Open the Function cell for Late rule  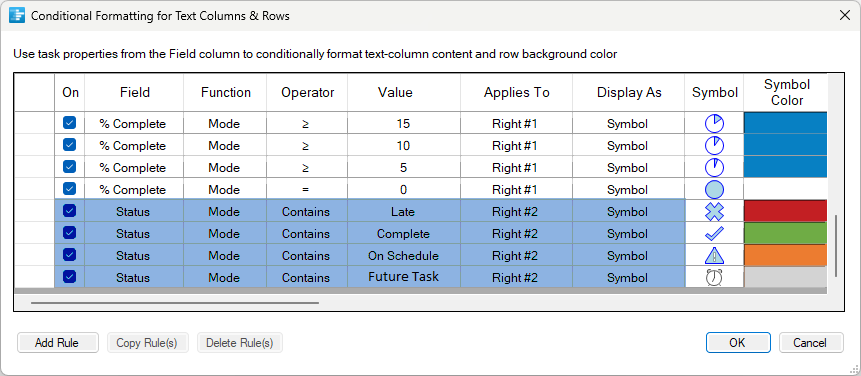pyautogui.click(x=225, y=211)
